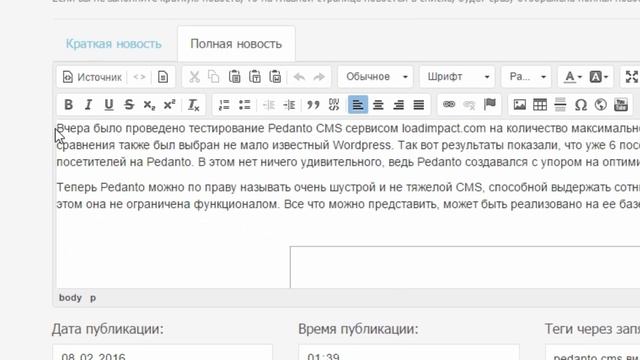Image resolution: width=640 pixels, height=360 pixels.
Task: Maximize the editor with fullscreen icon
Action: click(631, 77)
